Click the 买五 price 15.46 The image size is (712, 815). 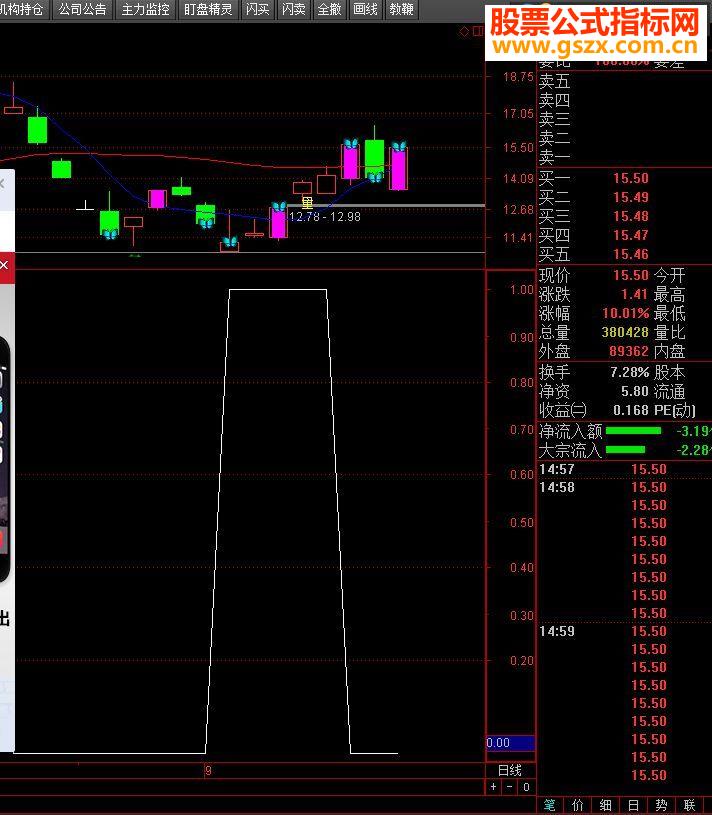click(631, 254)
